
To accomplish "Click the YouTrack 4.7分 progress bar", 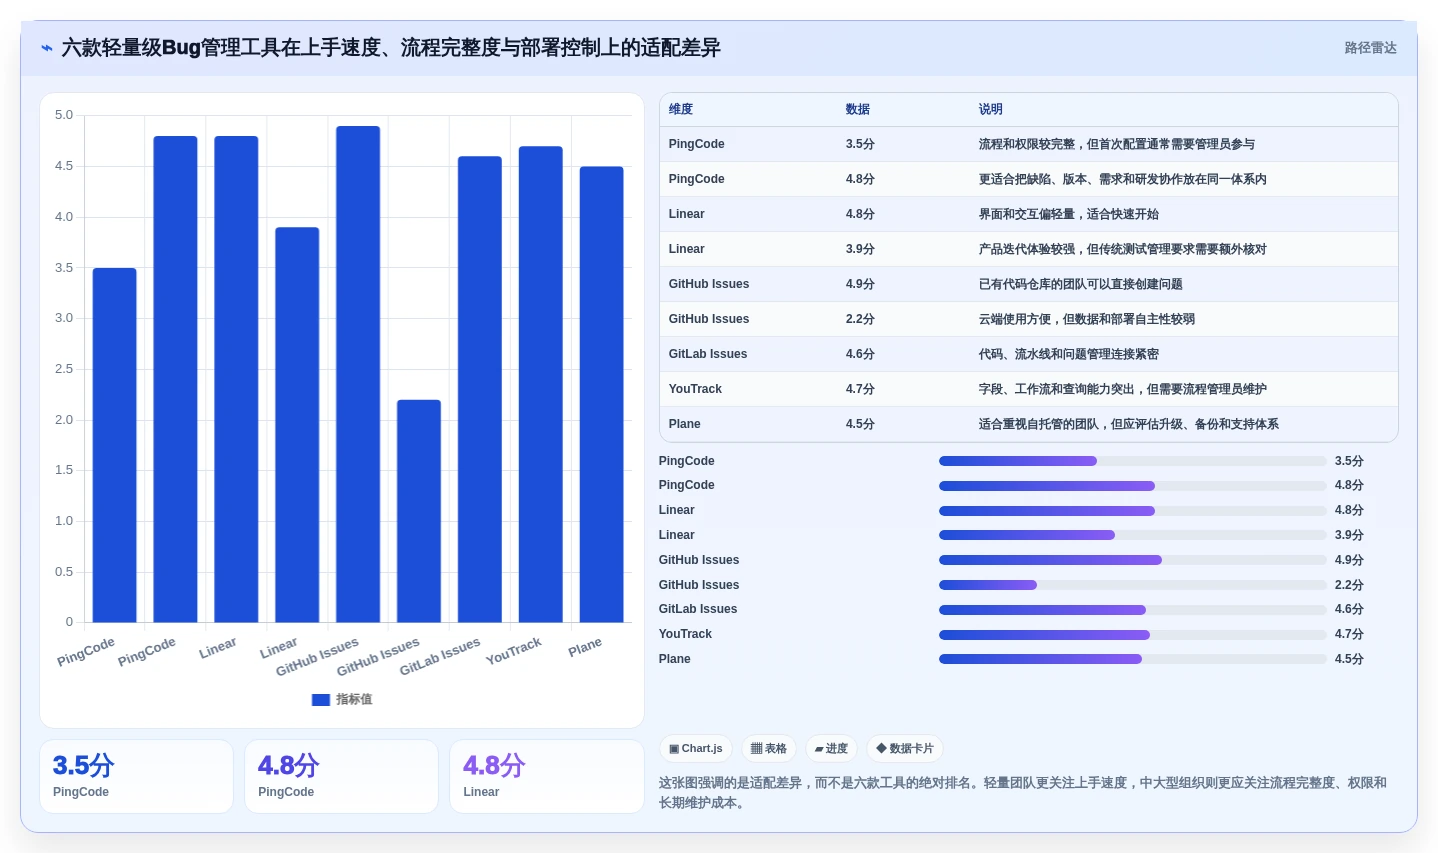I will coord(1133,635).
